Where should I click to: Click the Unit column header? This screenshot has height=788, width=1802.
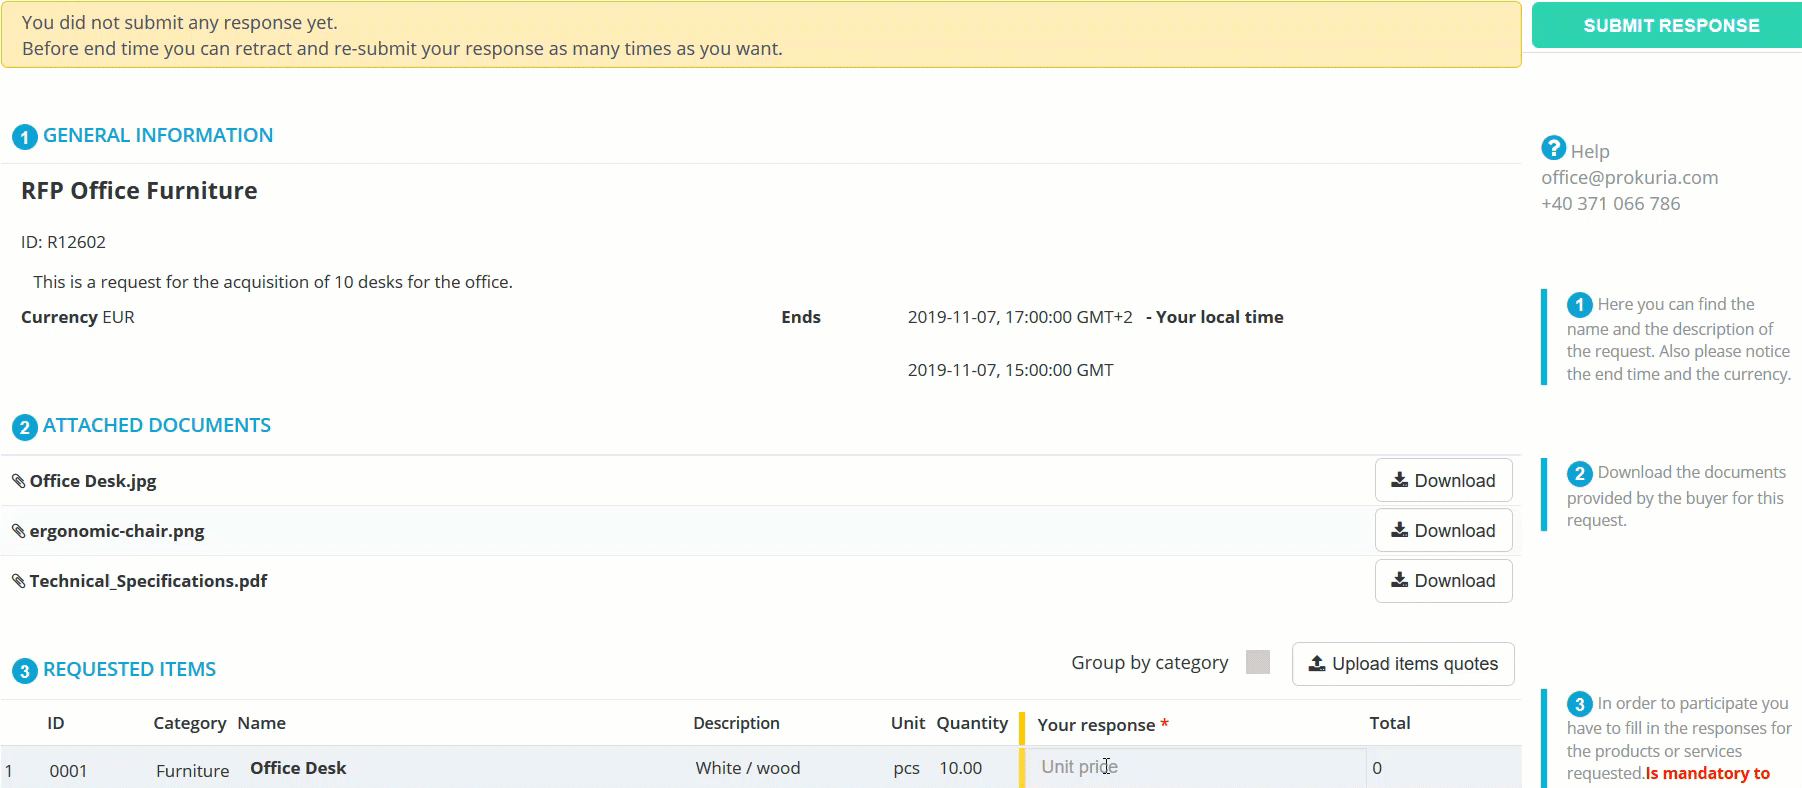[x=908, y=723]
